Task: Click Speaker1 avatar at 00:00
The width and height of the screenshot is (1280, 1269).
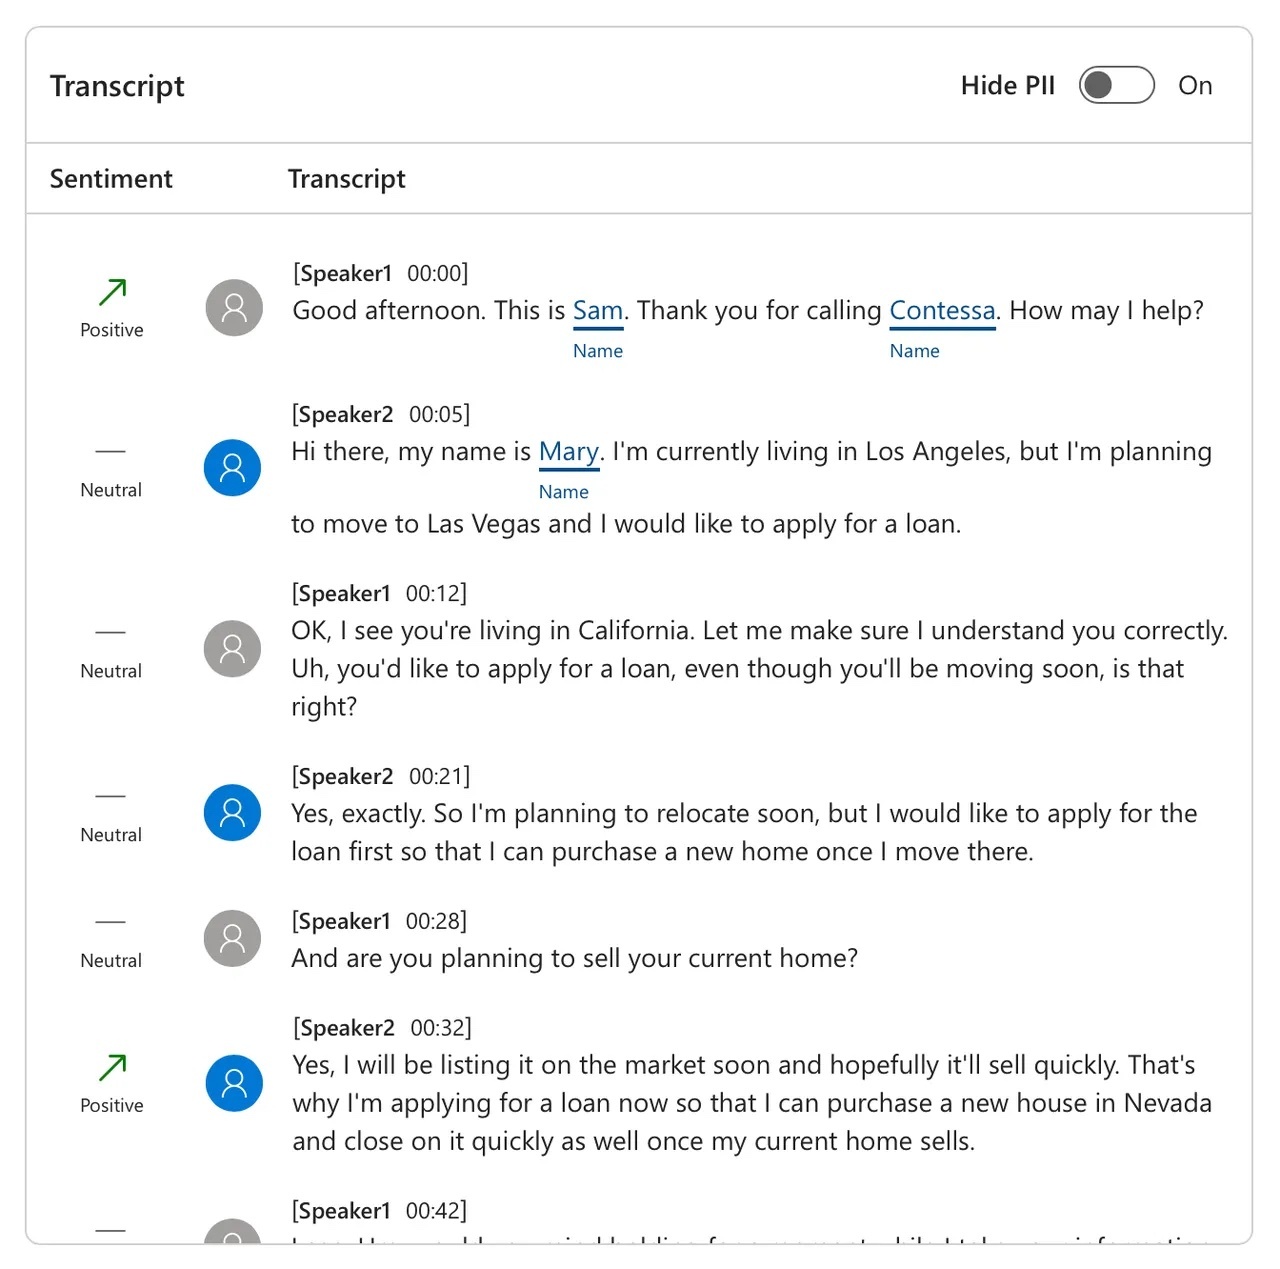Action: (234, 307)
